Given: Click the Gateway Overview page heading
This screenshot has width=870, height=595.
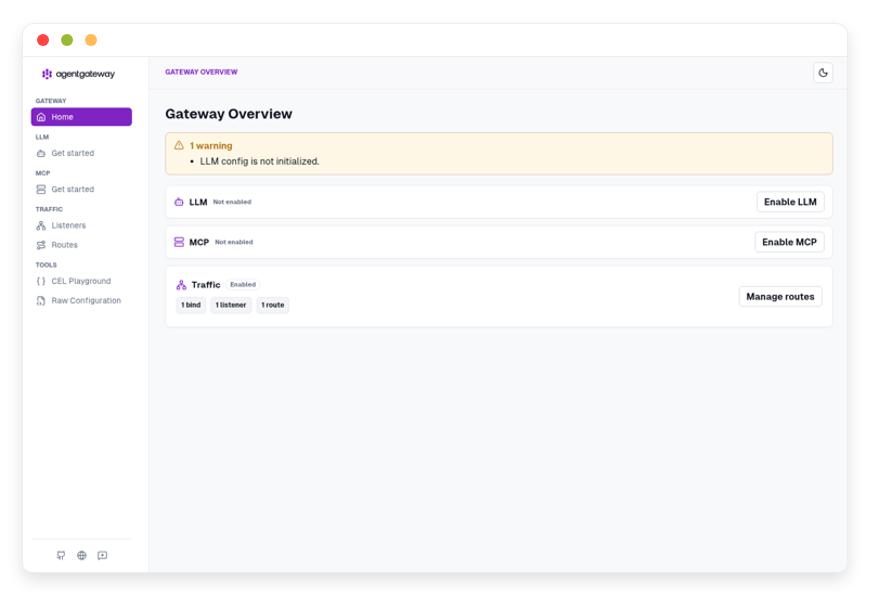Looking at the screenshot, I should (229, 114).
